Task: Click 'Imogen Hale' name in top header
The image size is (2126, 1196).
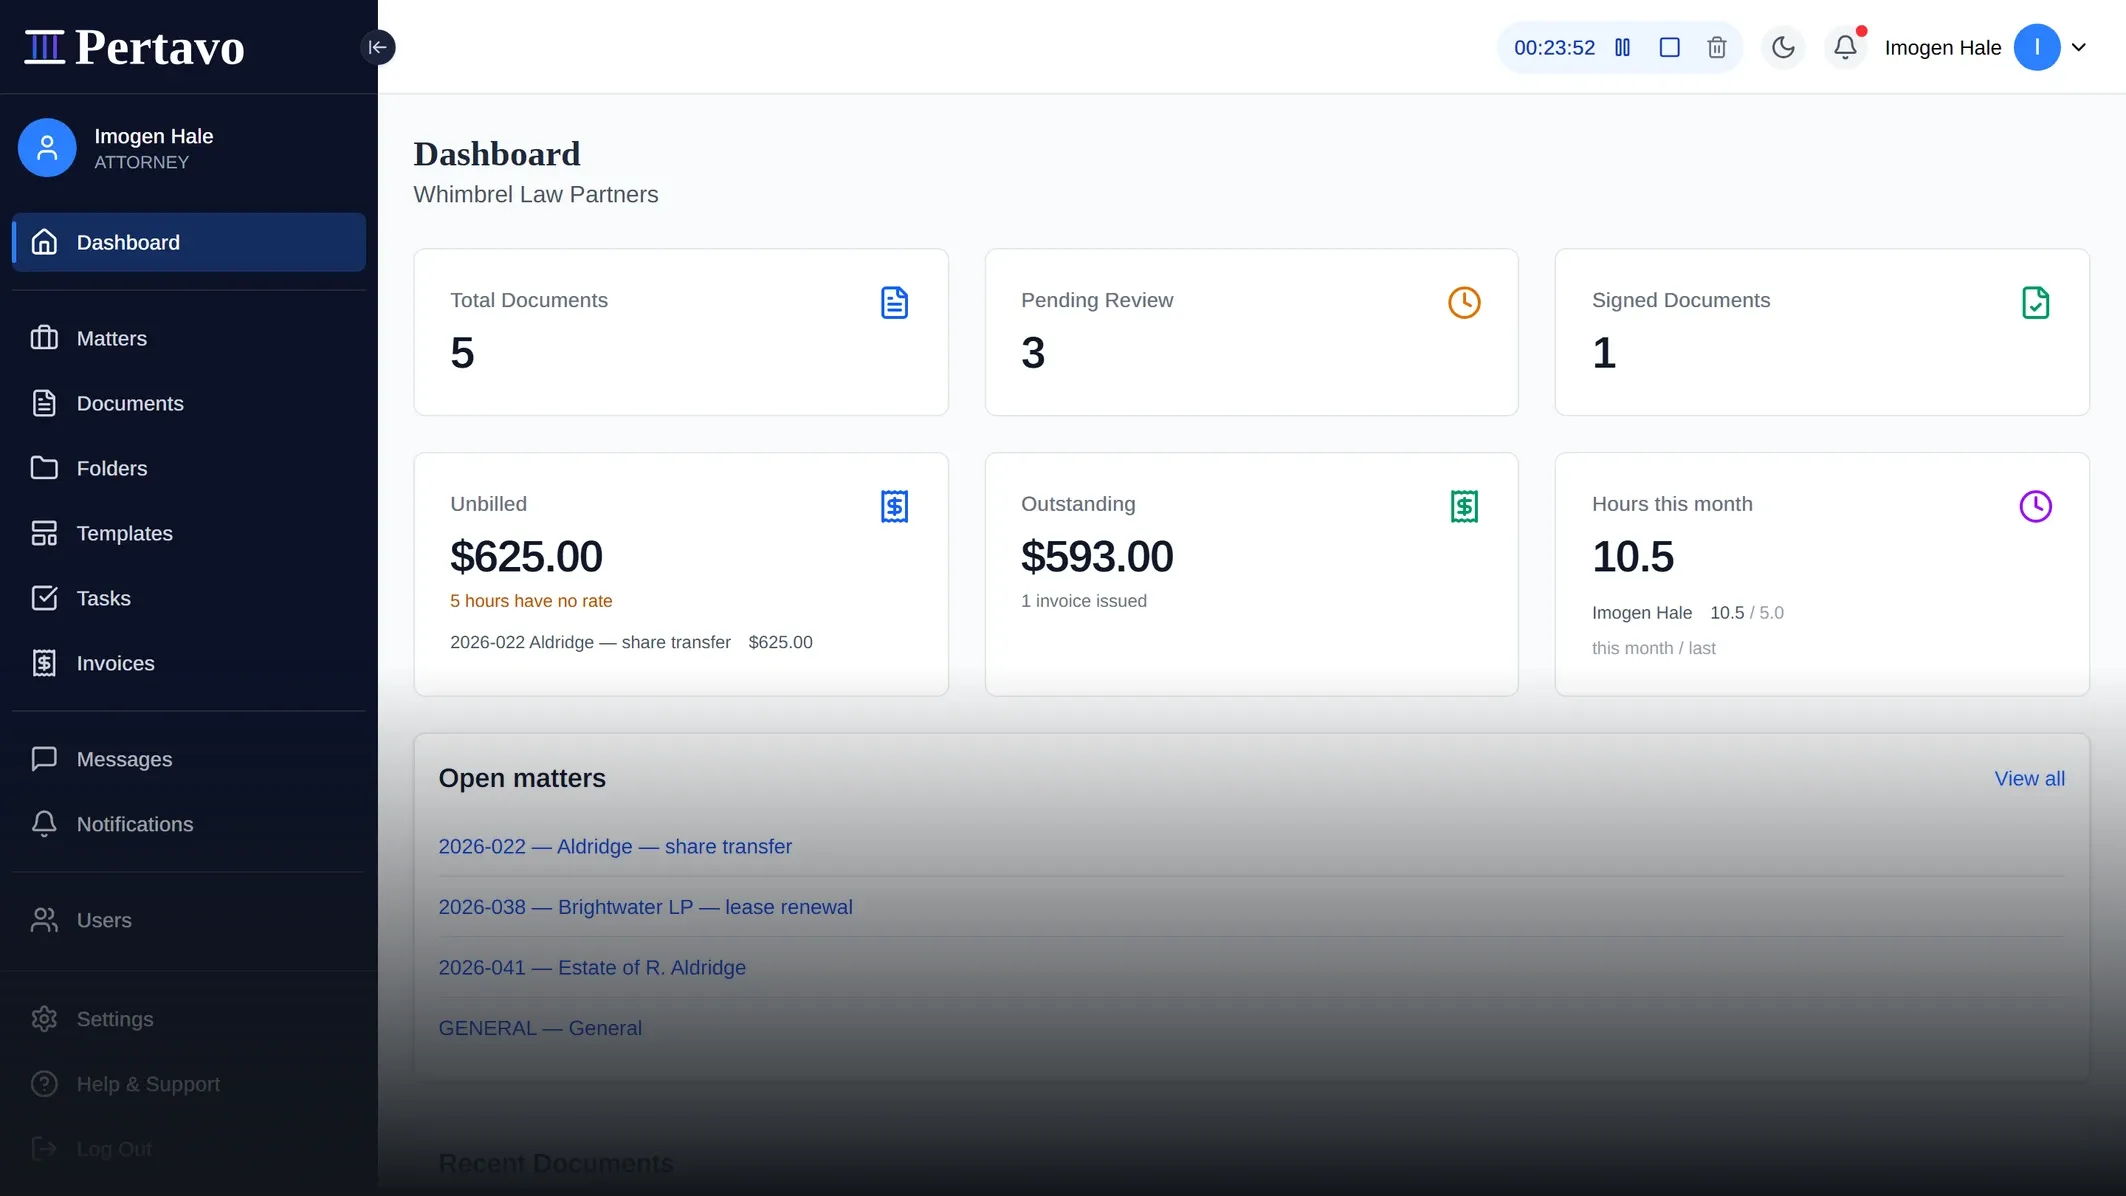Action: (1942, 47)
